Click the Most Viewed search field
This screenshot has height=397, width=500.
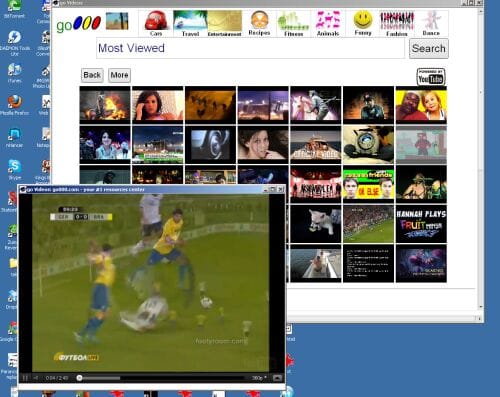point(251,48)
